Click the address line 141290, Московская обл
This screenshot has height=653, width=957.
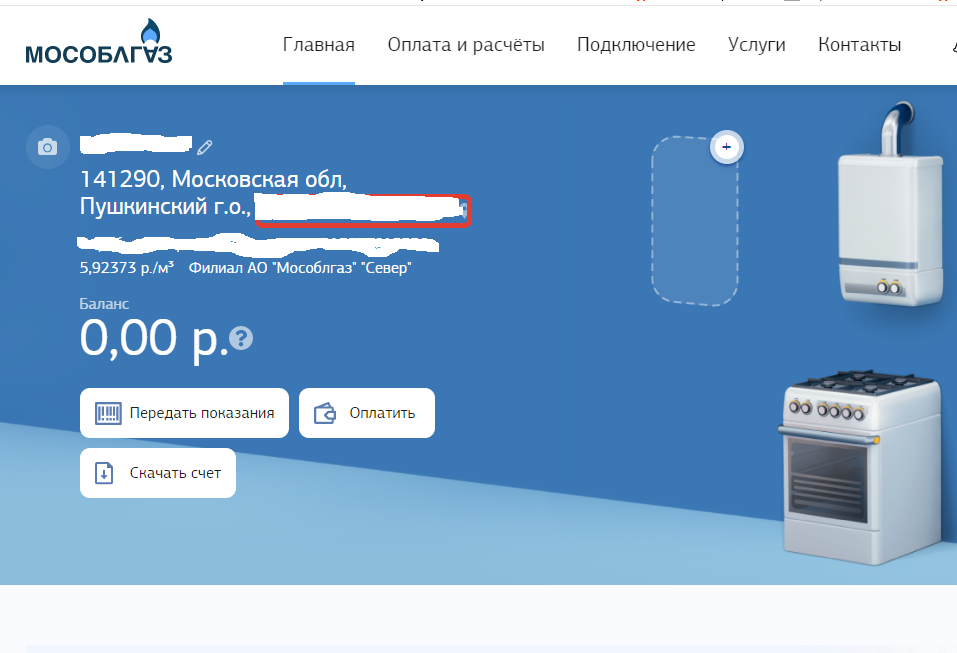[x=214, y=179]
